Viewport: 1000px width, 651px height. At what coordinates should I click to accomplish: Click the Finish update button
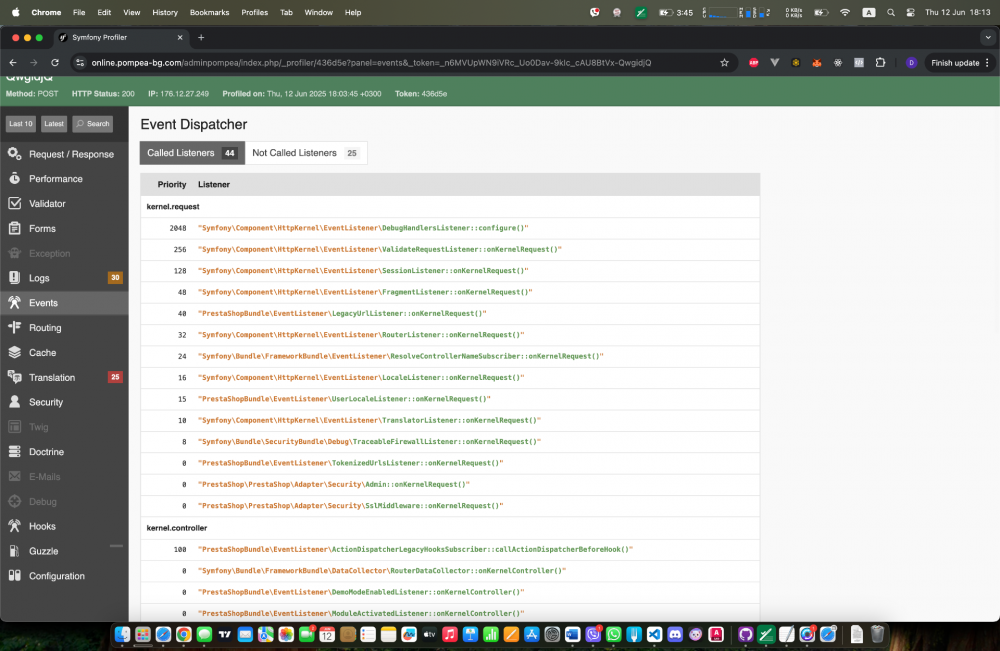pyautogui.click(x=955, y=62)
